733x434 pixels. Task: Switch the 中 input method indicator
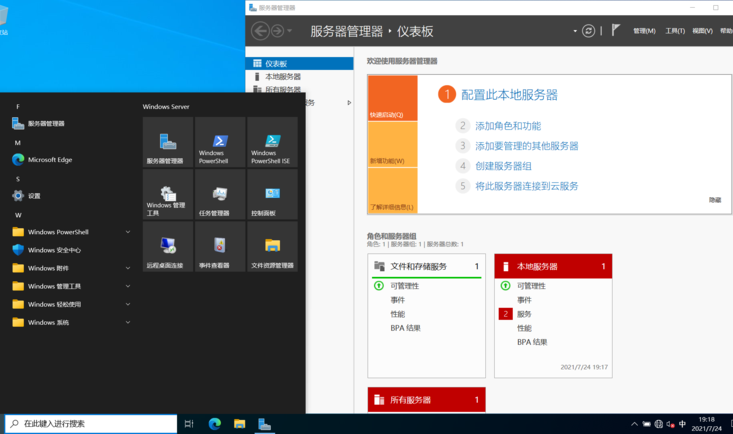(x=683, y=424)
